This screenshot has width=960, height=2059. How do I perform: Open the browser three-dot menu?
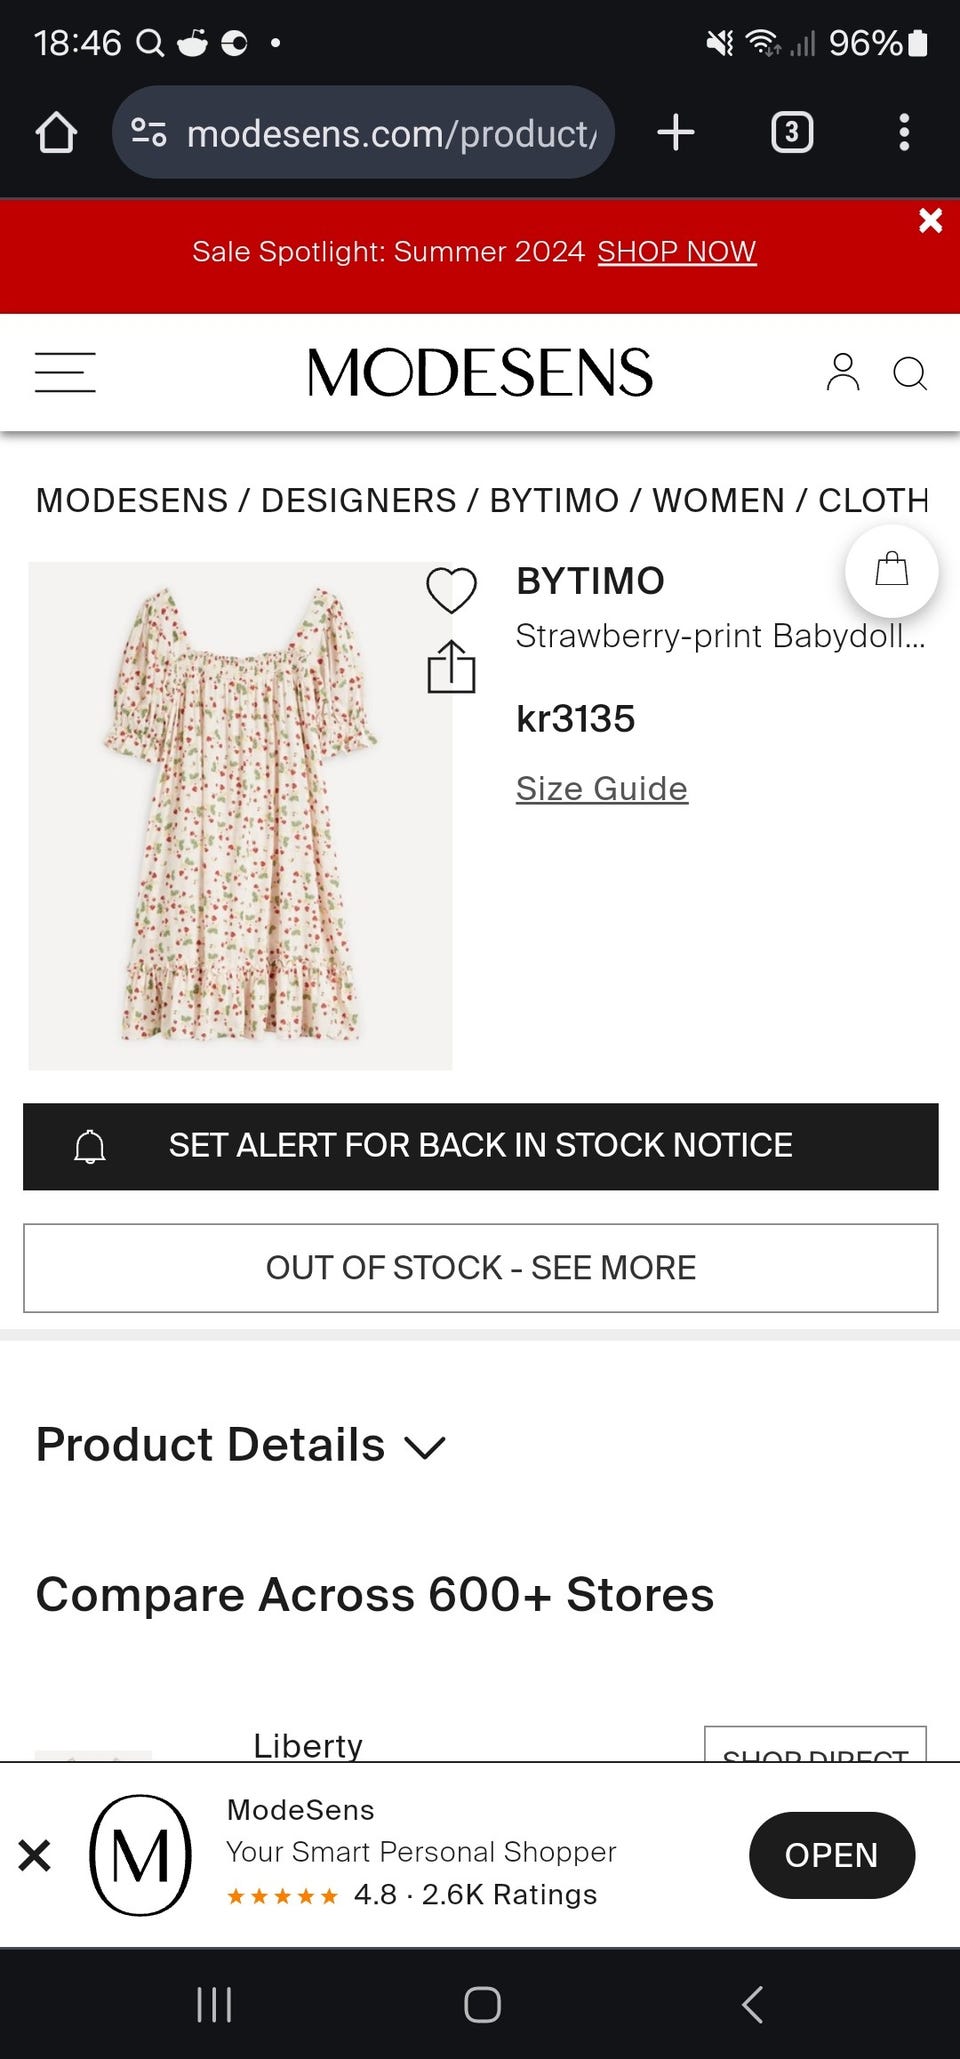click(904, 132)
